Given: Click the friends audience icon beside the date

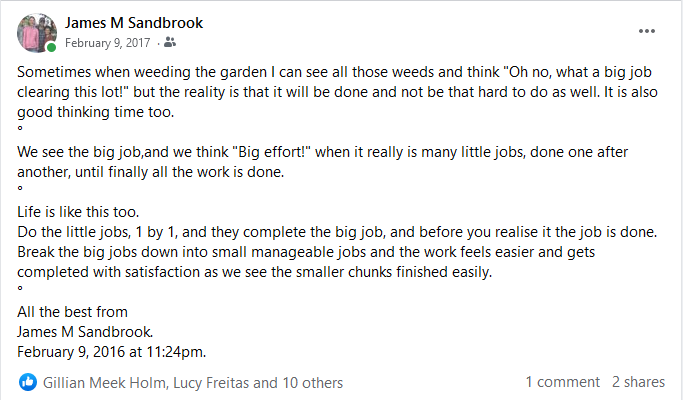Looking at the screenshot, I should pos(170,43).
